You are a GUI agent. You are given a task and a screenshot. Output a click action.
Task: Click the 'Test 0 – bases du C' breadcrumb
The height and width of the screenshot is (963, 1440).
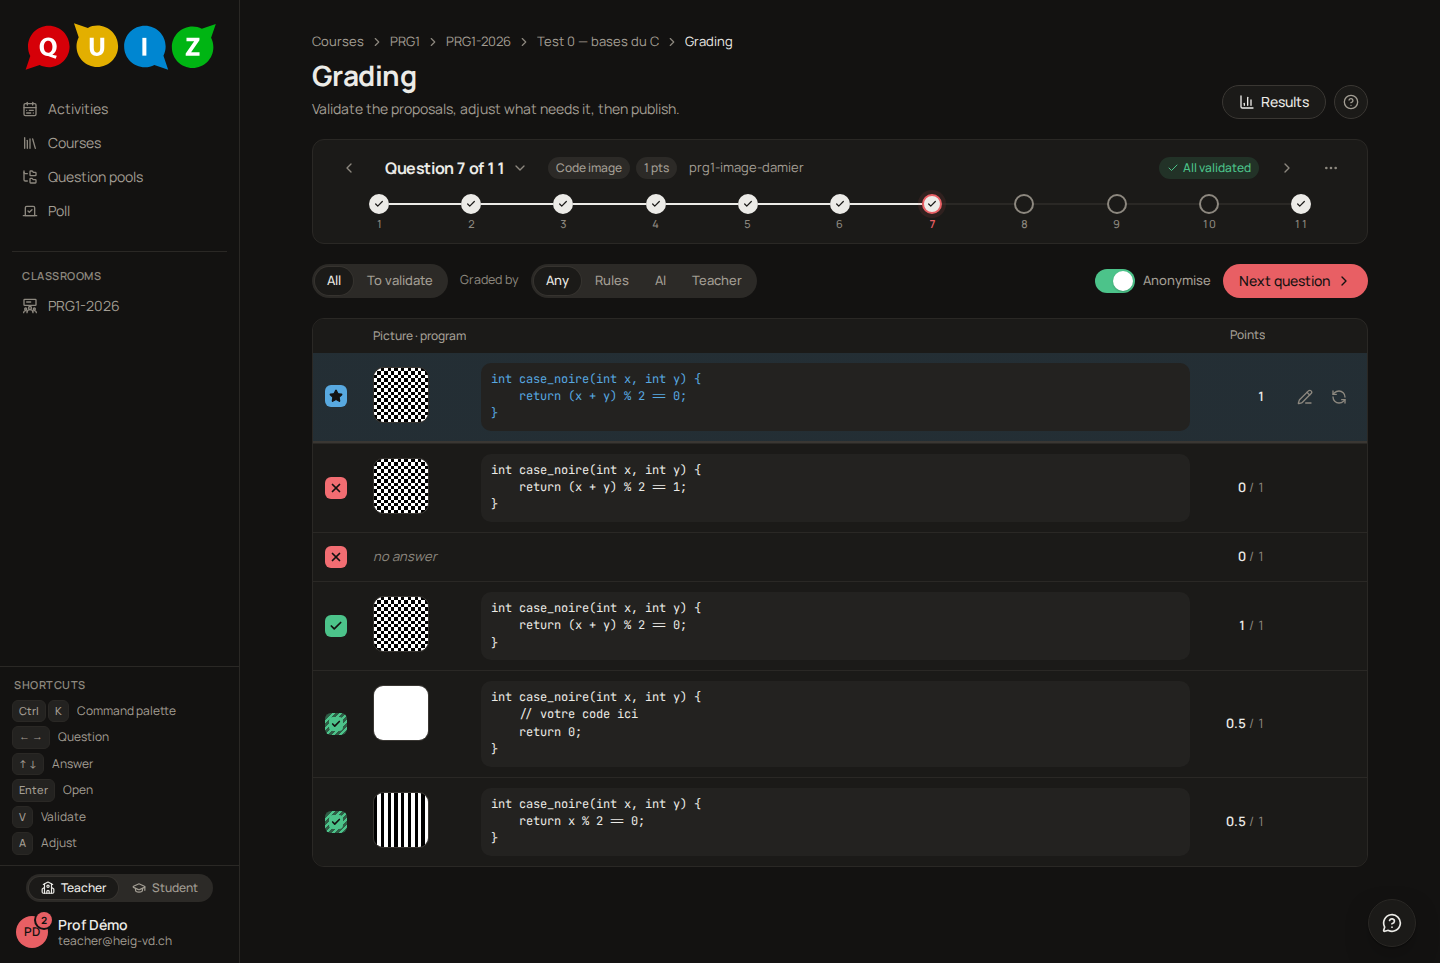(598, 42)
